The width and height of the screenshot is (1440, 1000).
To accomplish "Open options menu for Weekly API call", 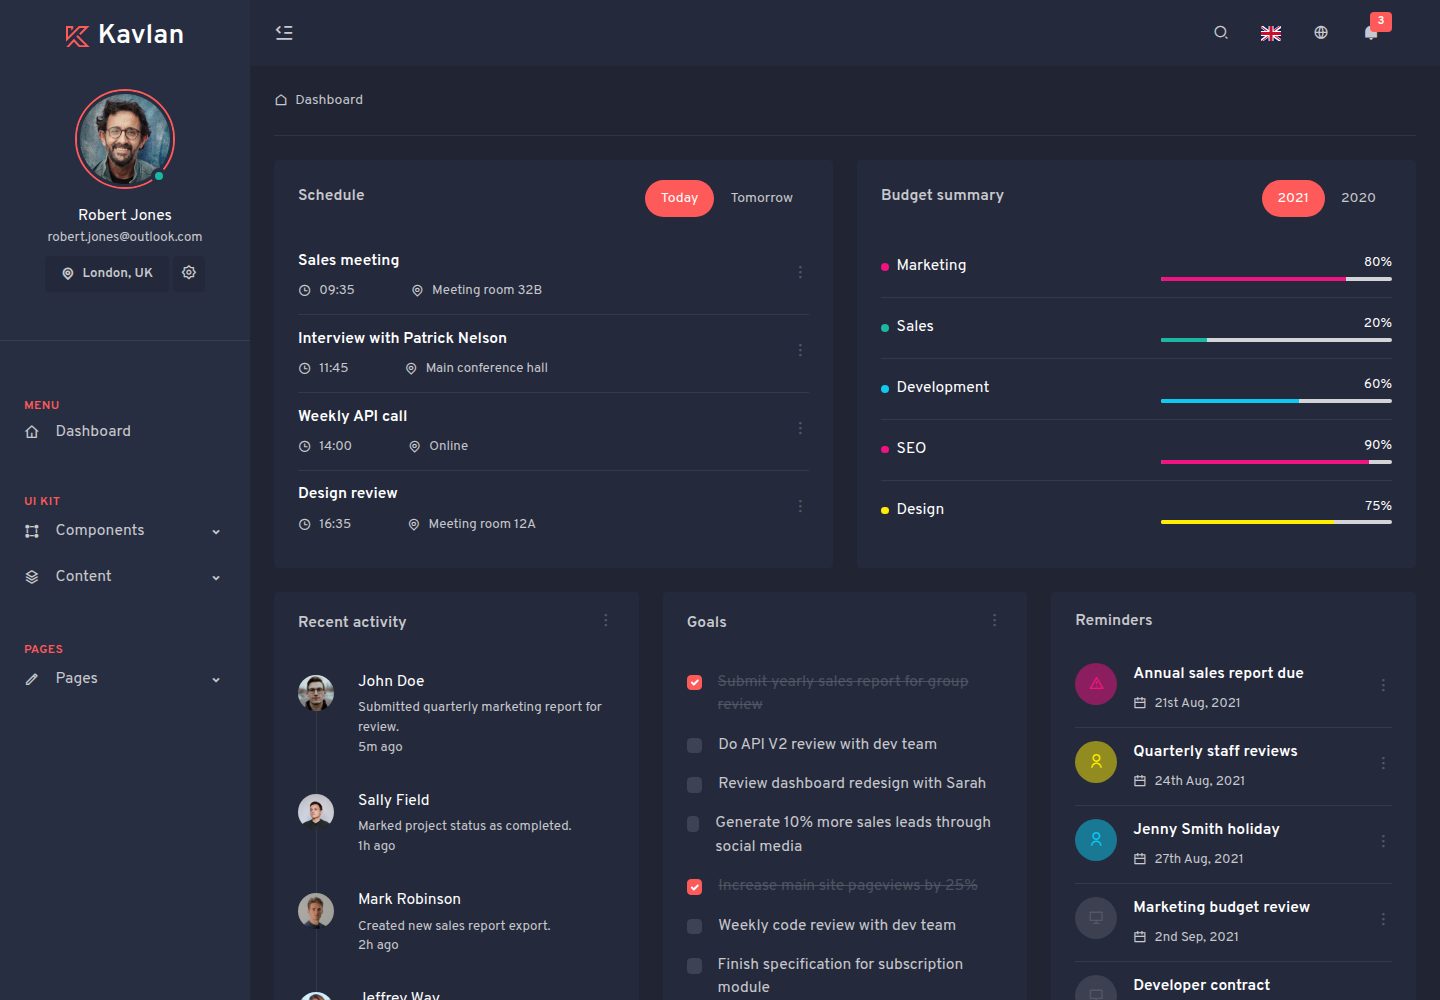I will click(x=800, y=428).
